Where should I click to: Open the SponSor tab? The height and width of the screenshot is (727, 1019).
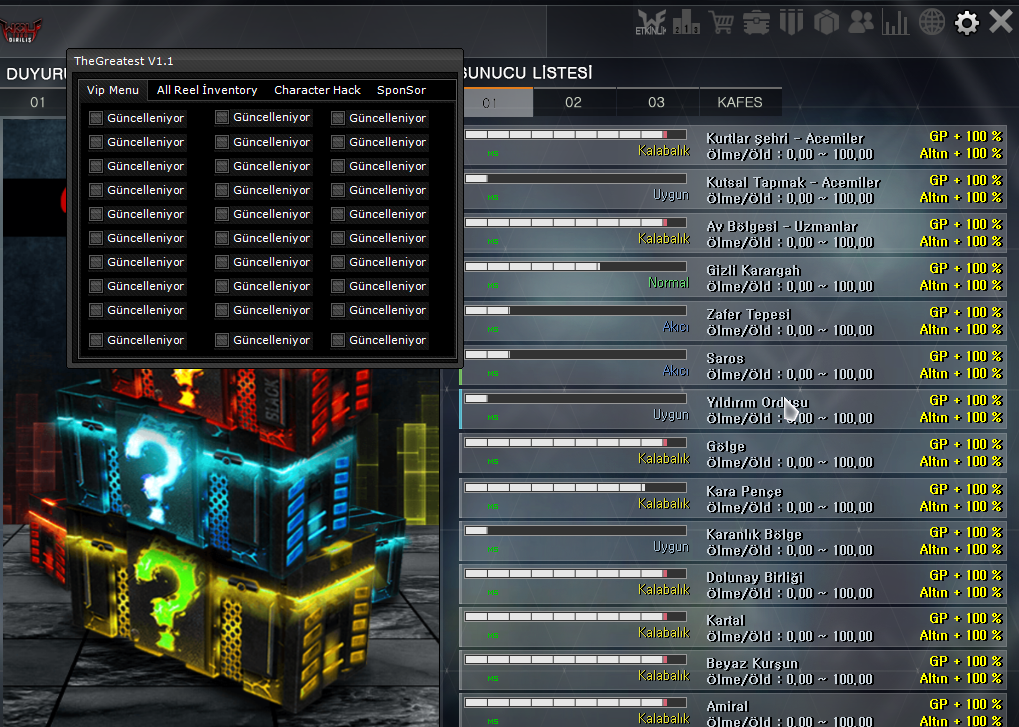pos(402,90)
